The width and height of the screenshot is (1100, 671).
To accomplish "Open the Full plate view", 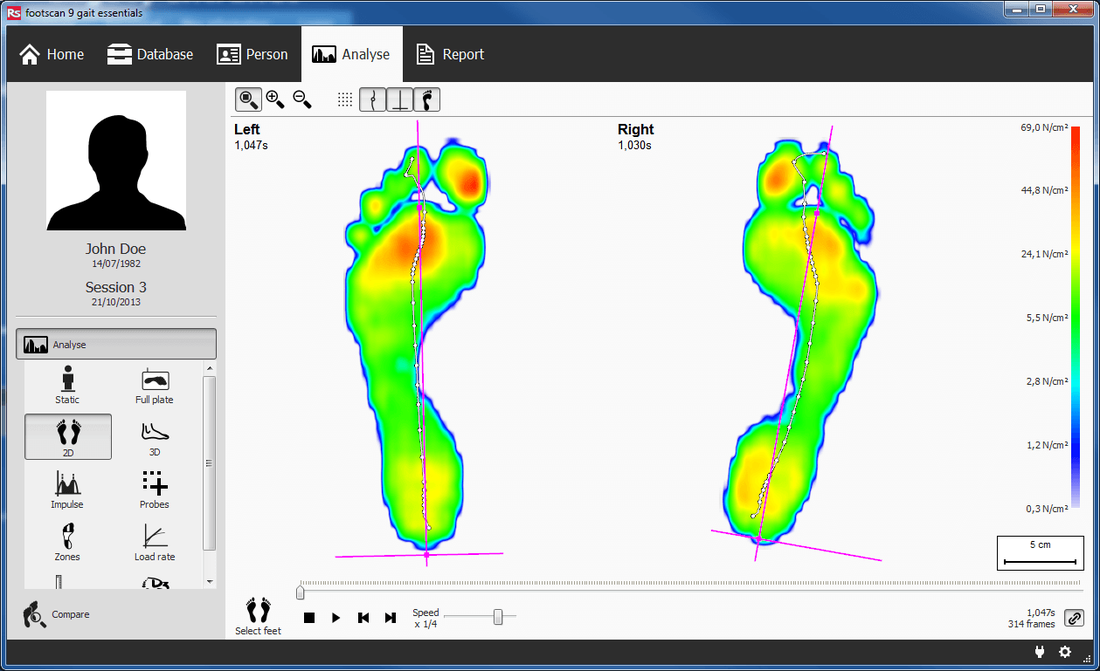I will pyautogui.click(x=154, y=386).
